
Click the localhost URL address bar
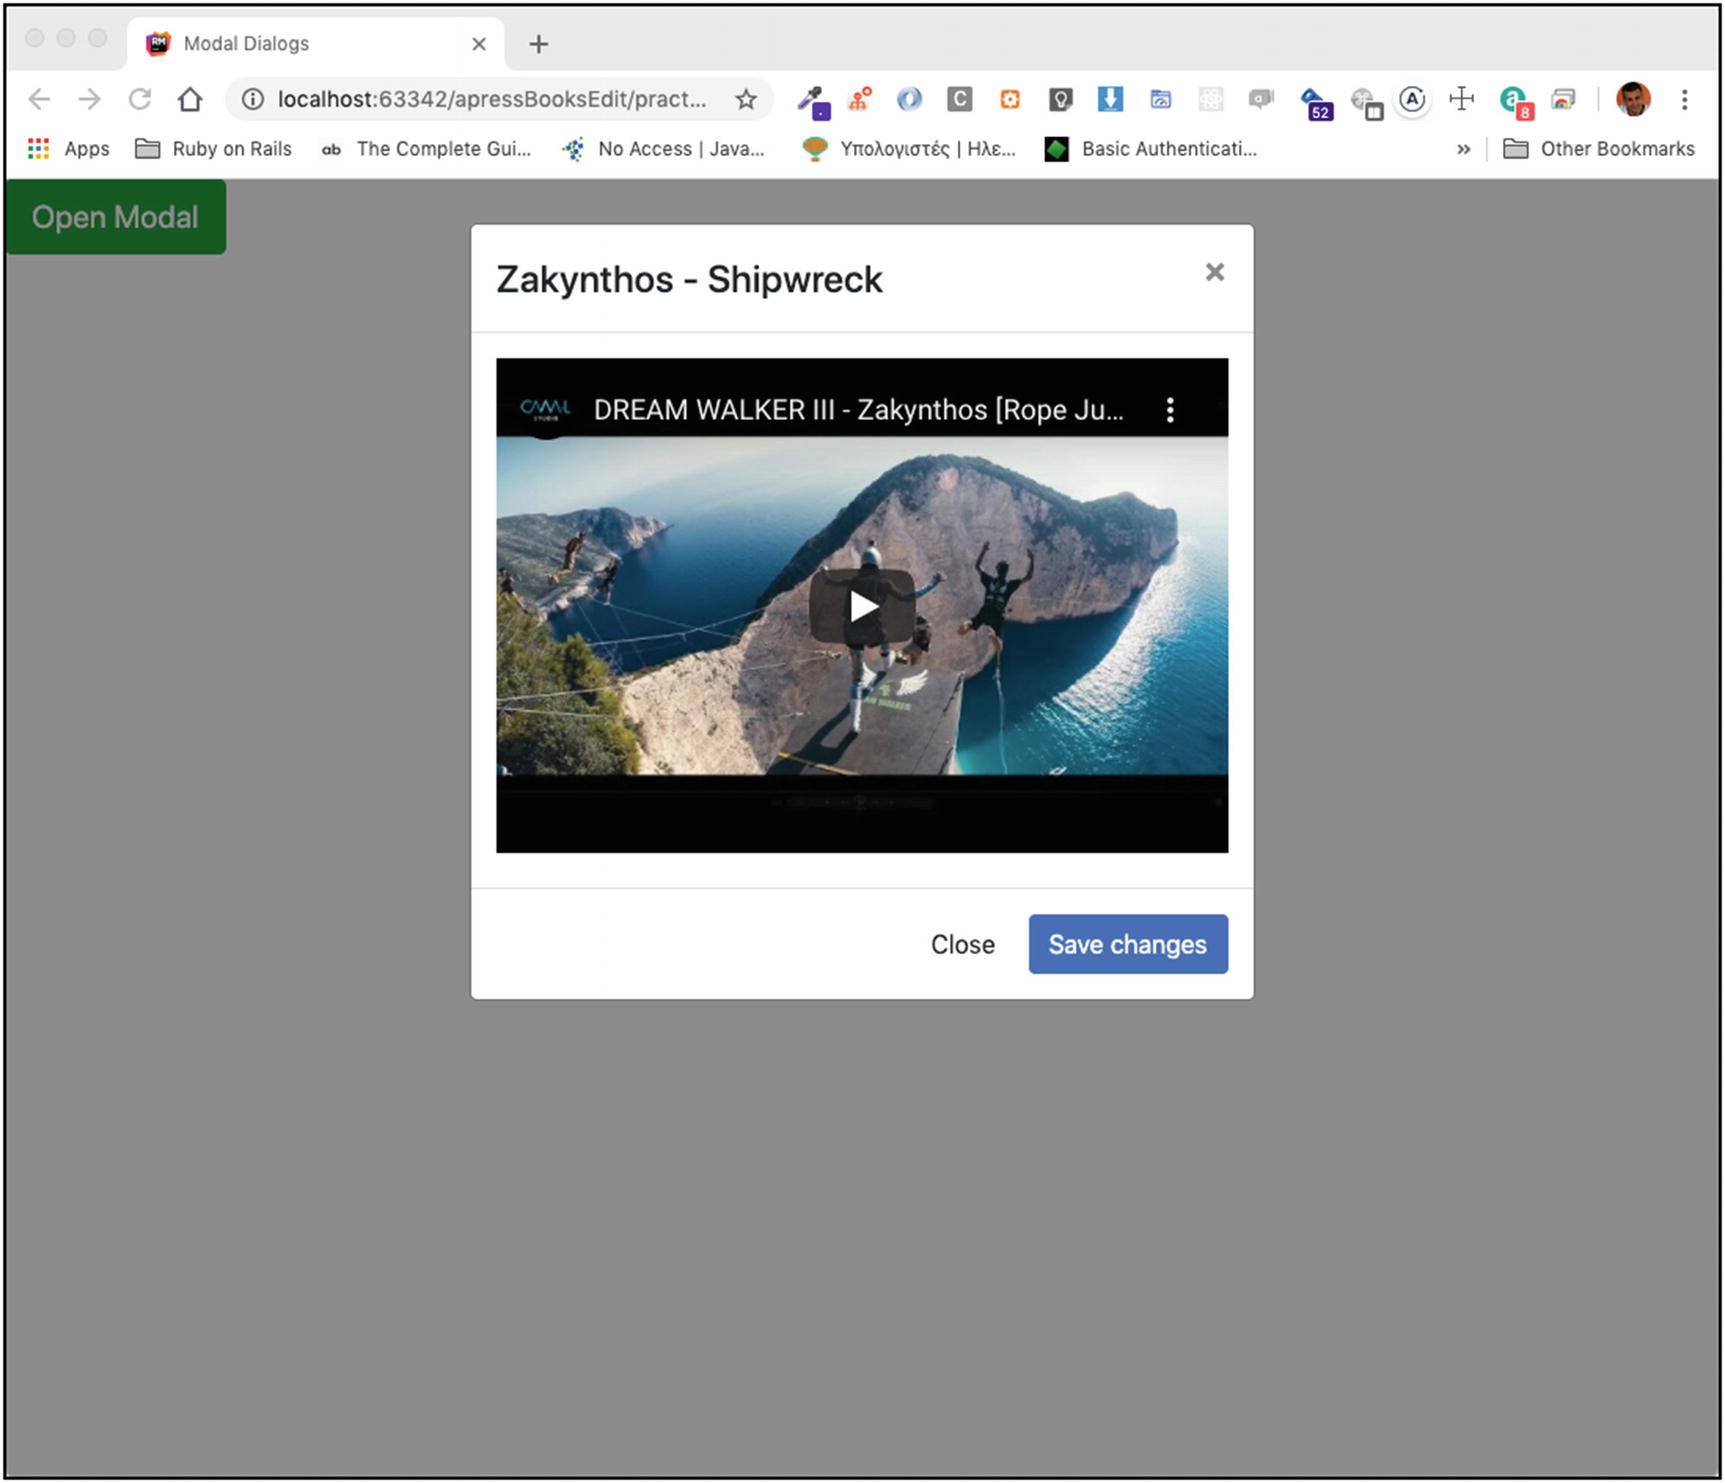point(490,99)
